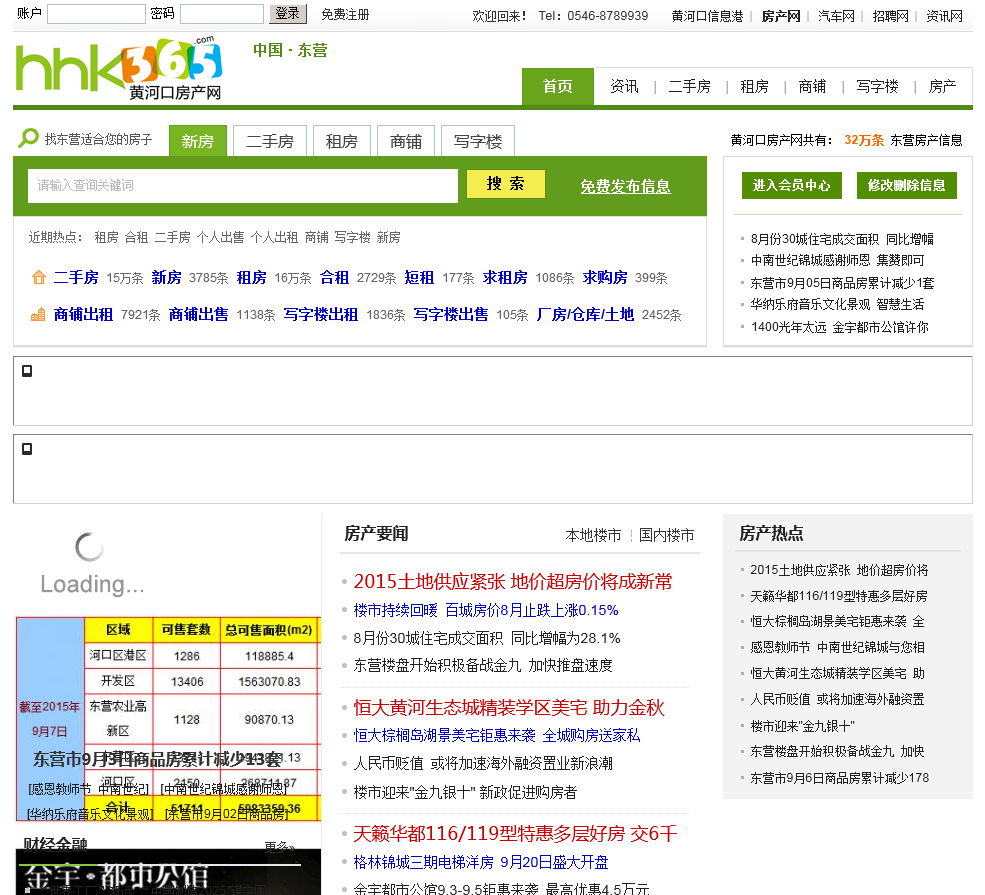Open 黄河口信息港 top link

tap(707, 16)
